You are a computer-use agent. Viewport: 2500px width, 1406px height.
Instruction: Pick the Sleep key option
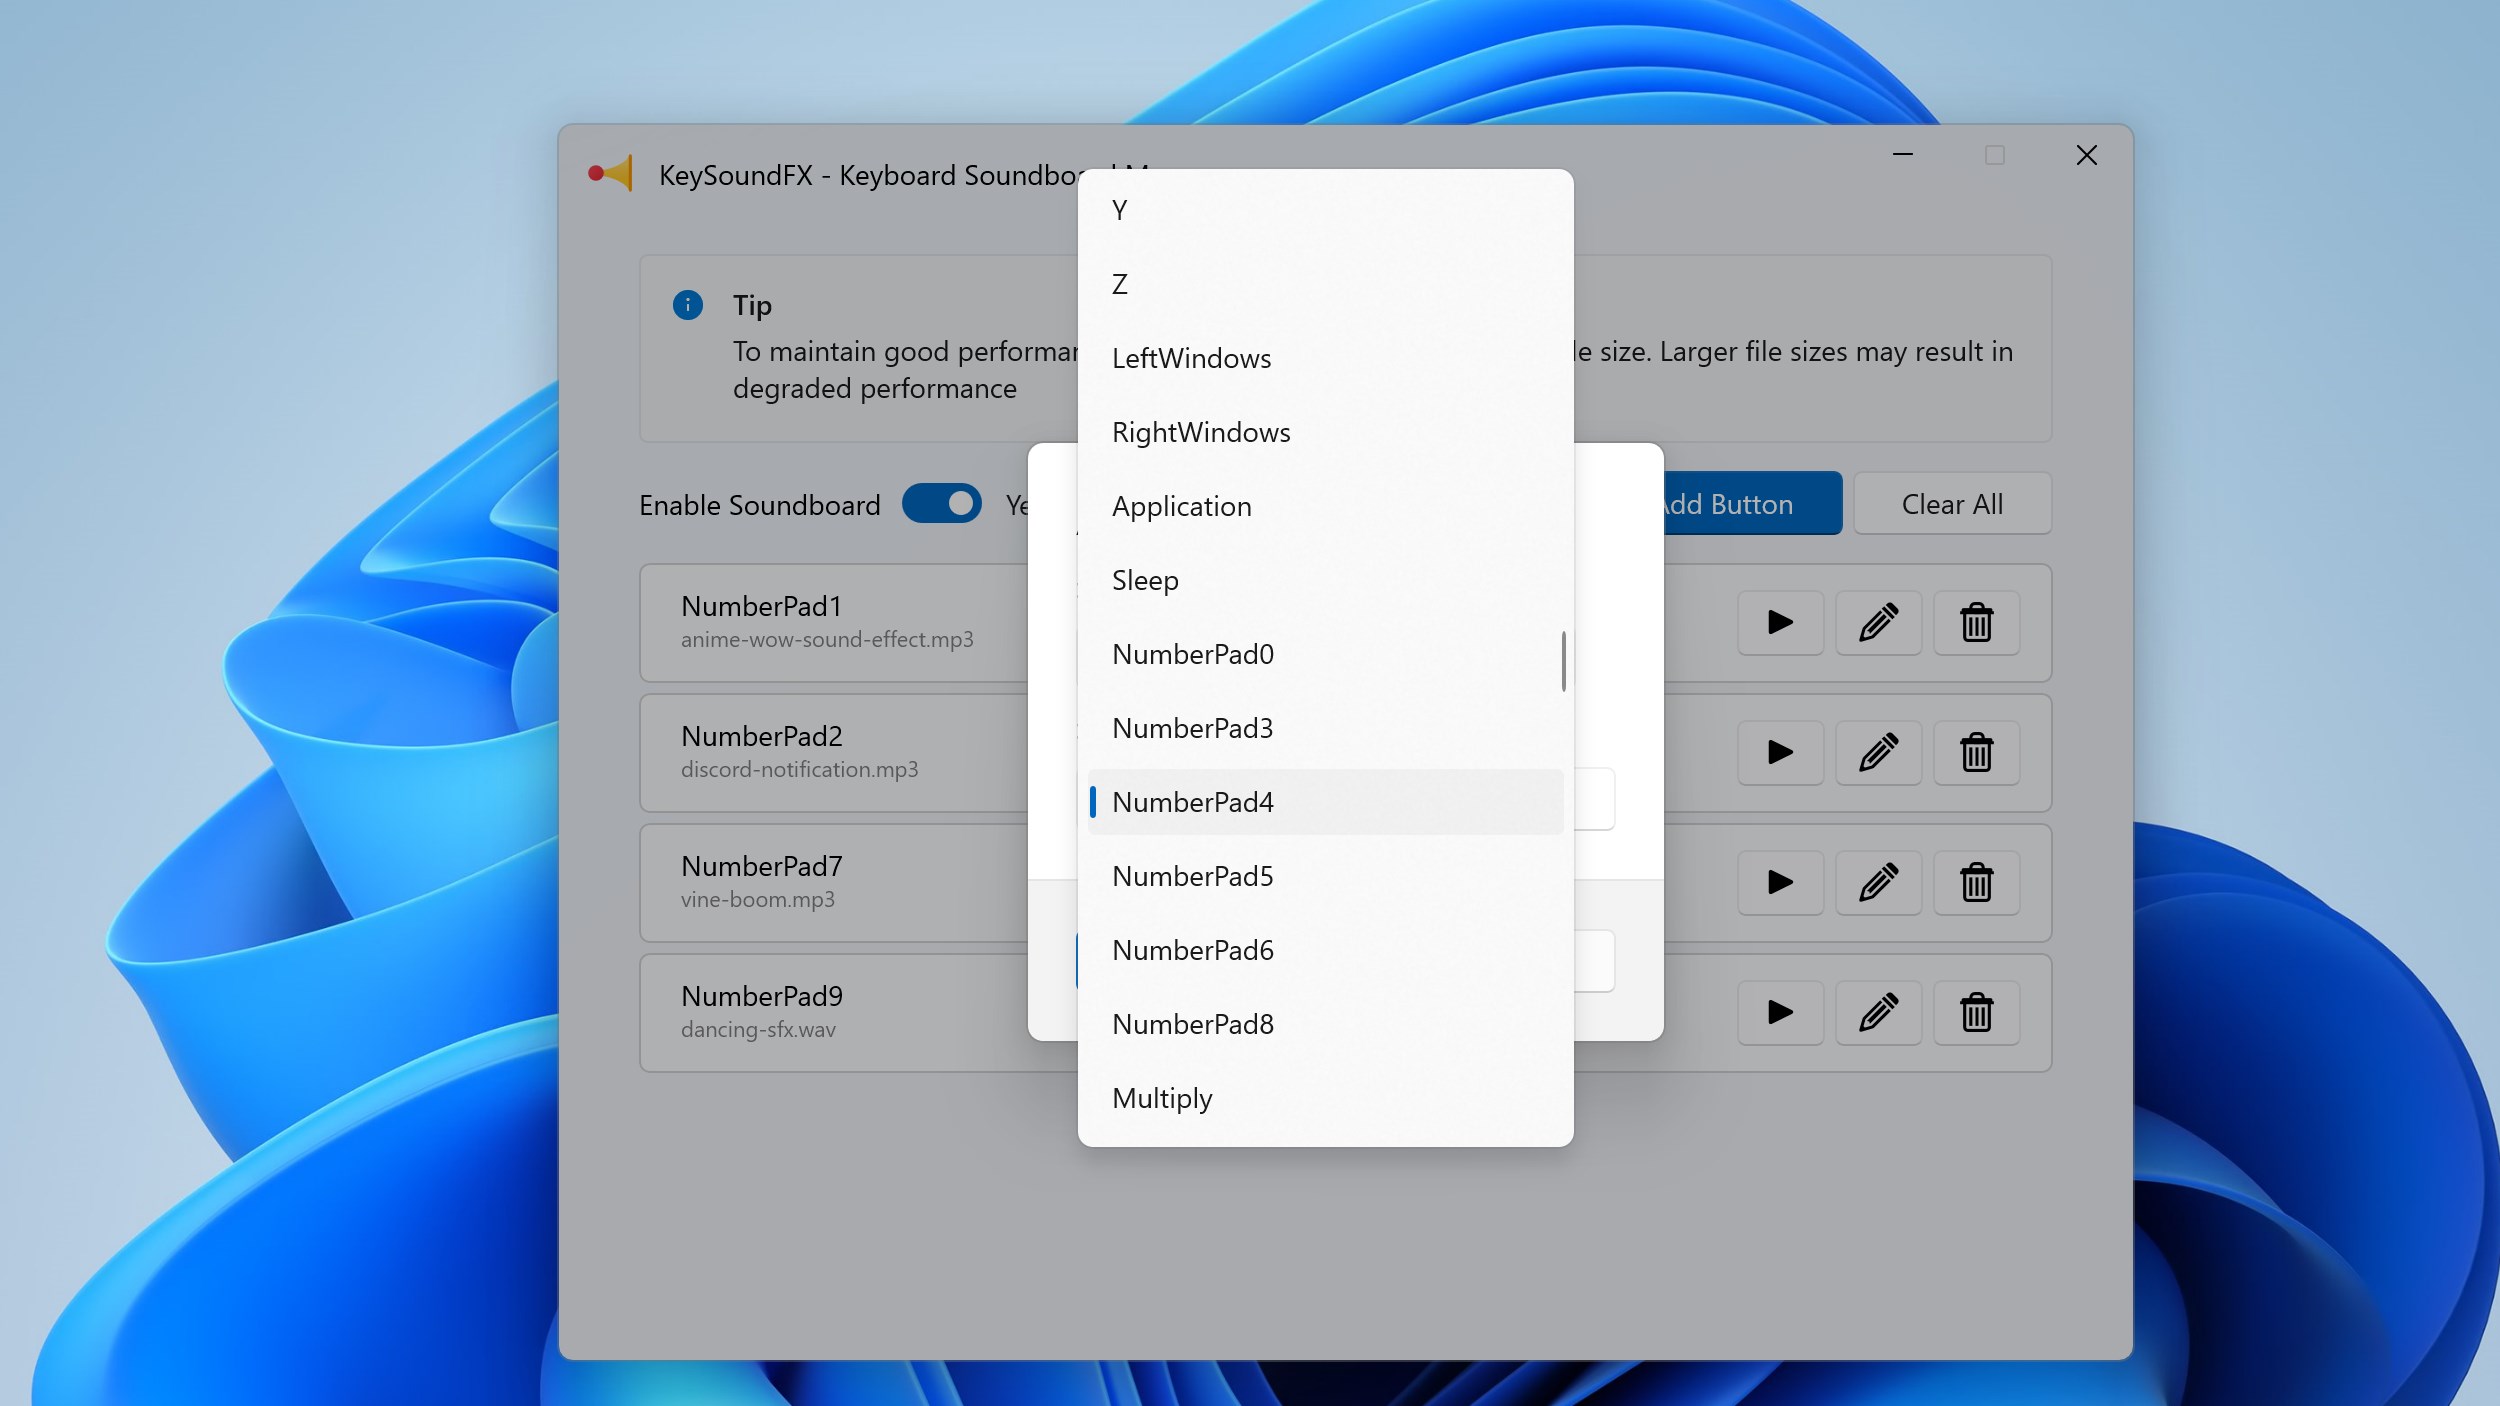point(1325,580)
